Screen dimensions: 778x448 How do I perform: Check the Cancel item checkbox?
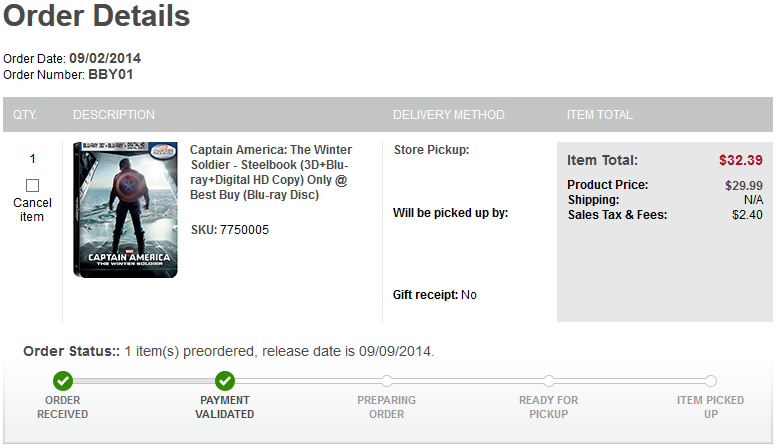pyautogui.click(x=32, y=186)
